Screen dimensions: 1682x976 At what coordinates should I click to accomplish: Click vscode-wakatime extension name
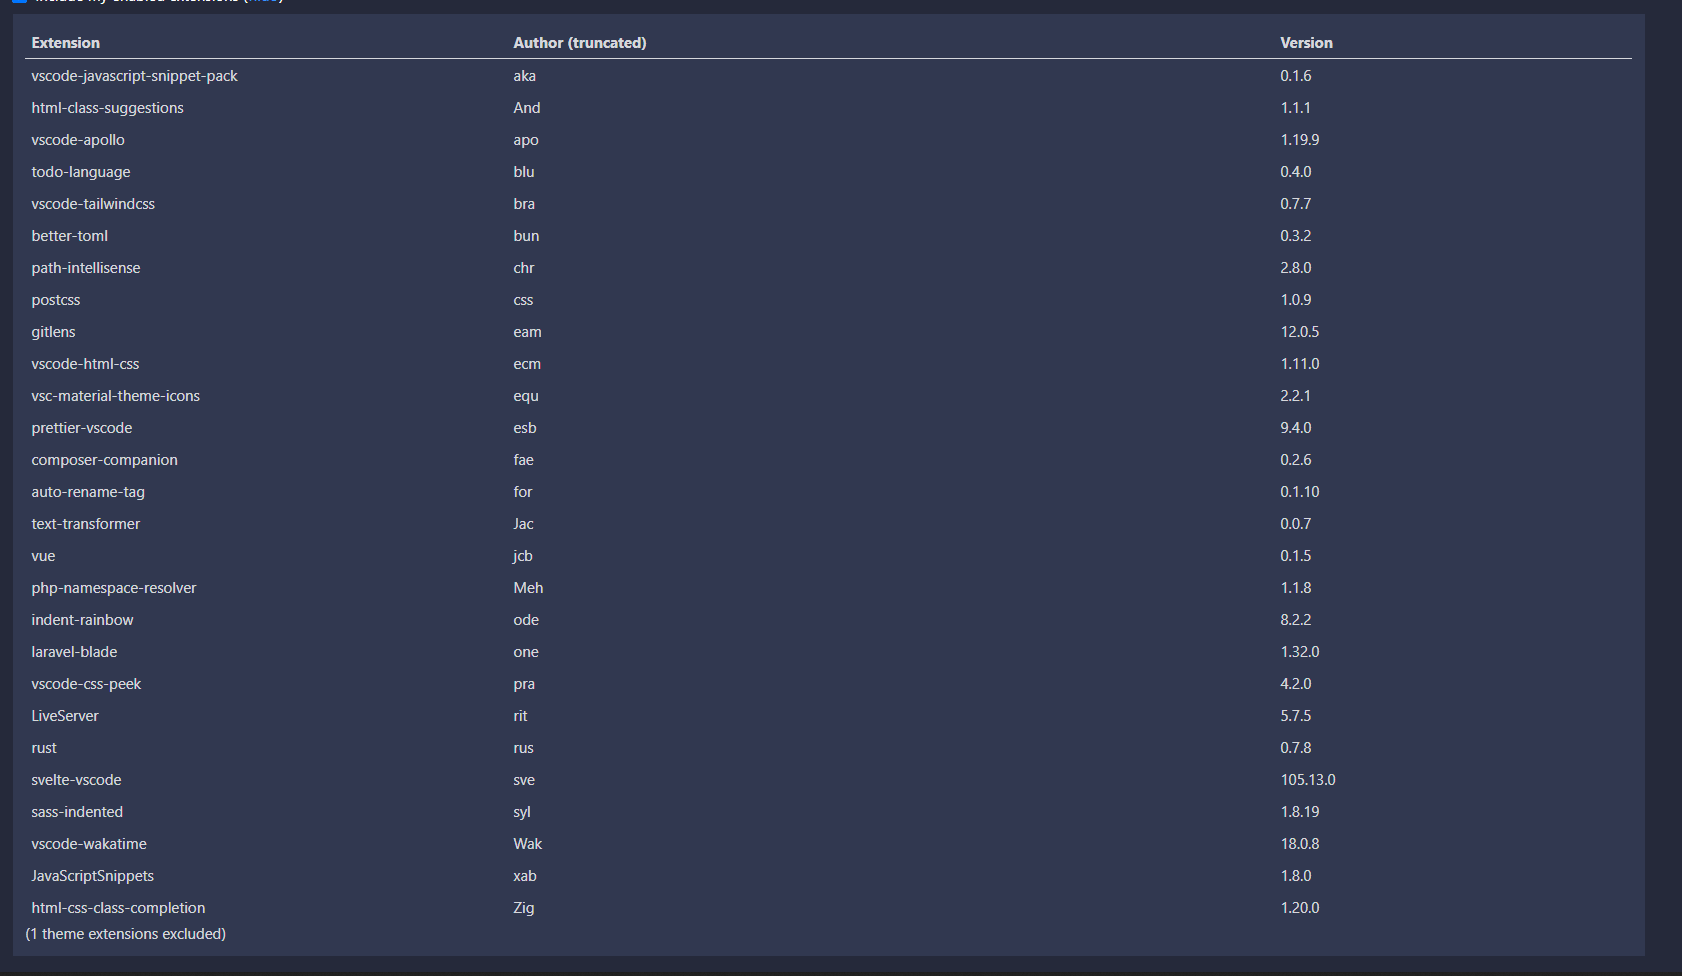pyautogui.click(x=89, y=844)
